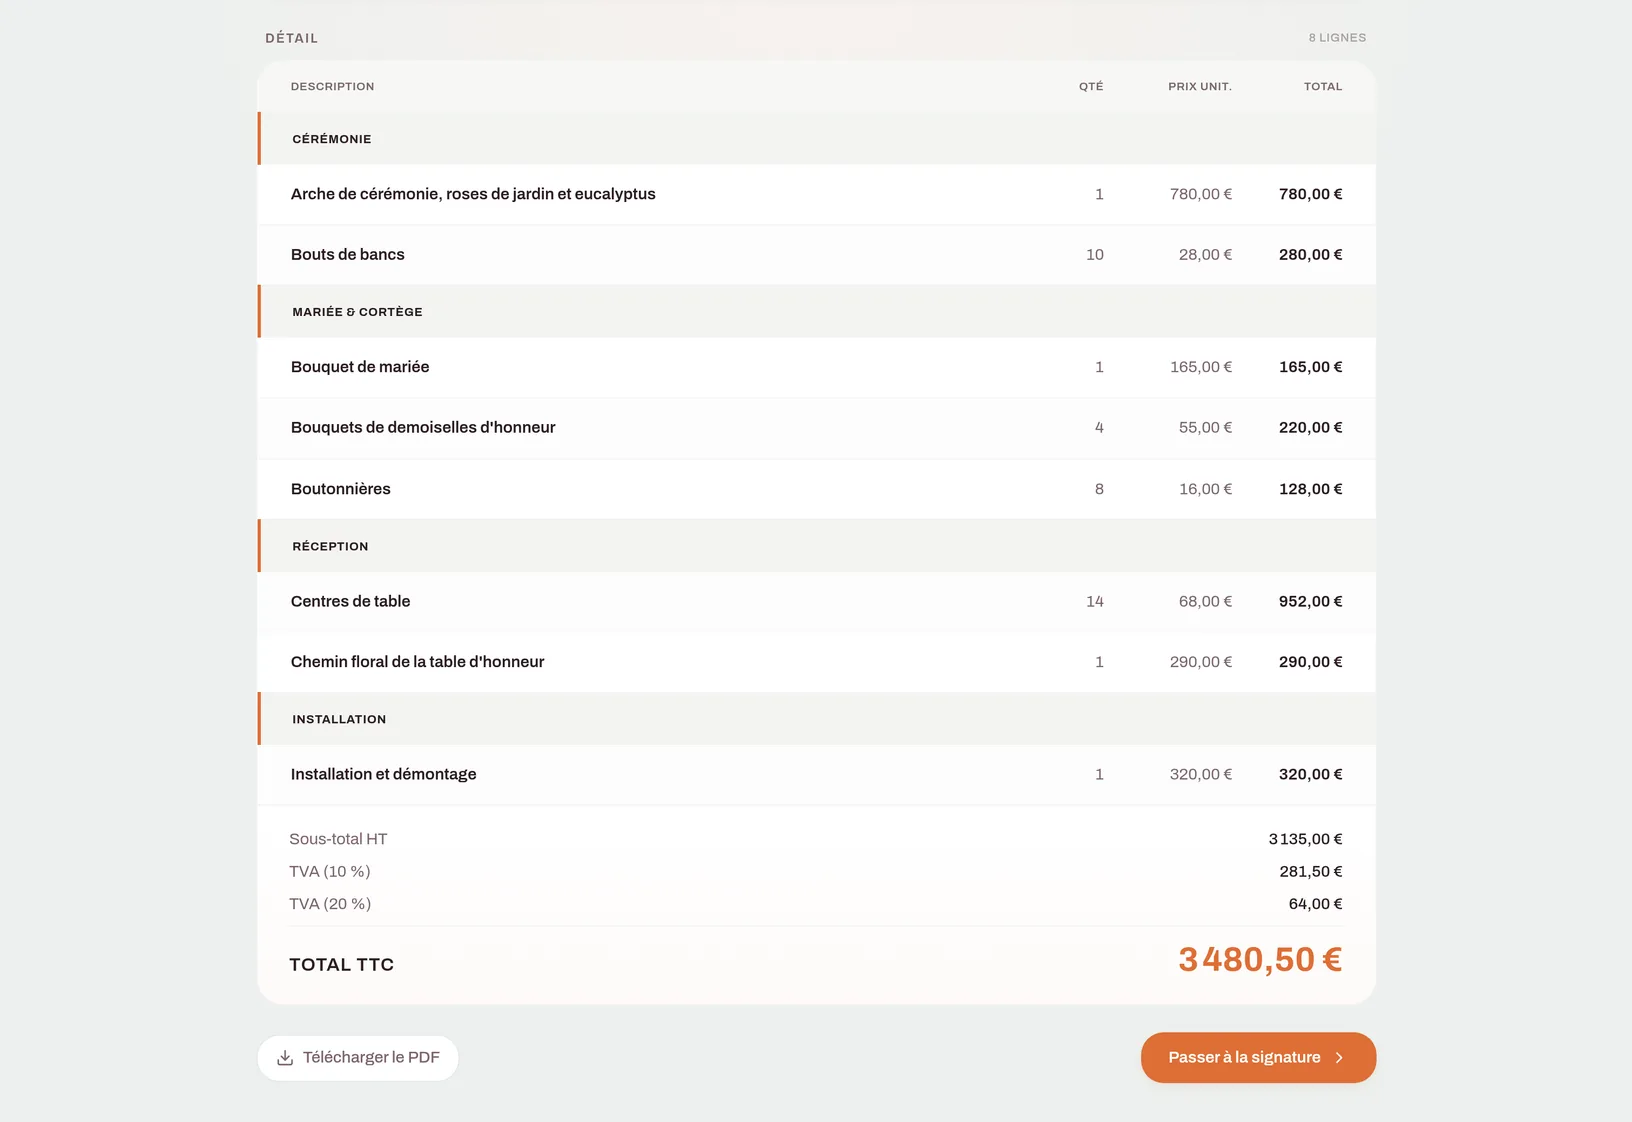Click the DESCRIPTION column header
The width and height of the screenshot is (1632, 1122).
click(332, 87)
